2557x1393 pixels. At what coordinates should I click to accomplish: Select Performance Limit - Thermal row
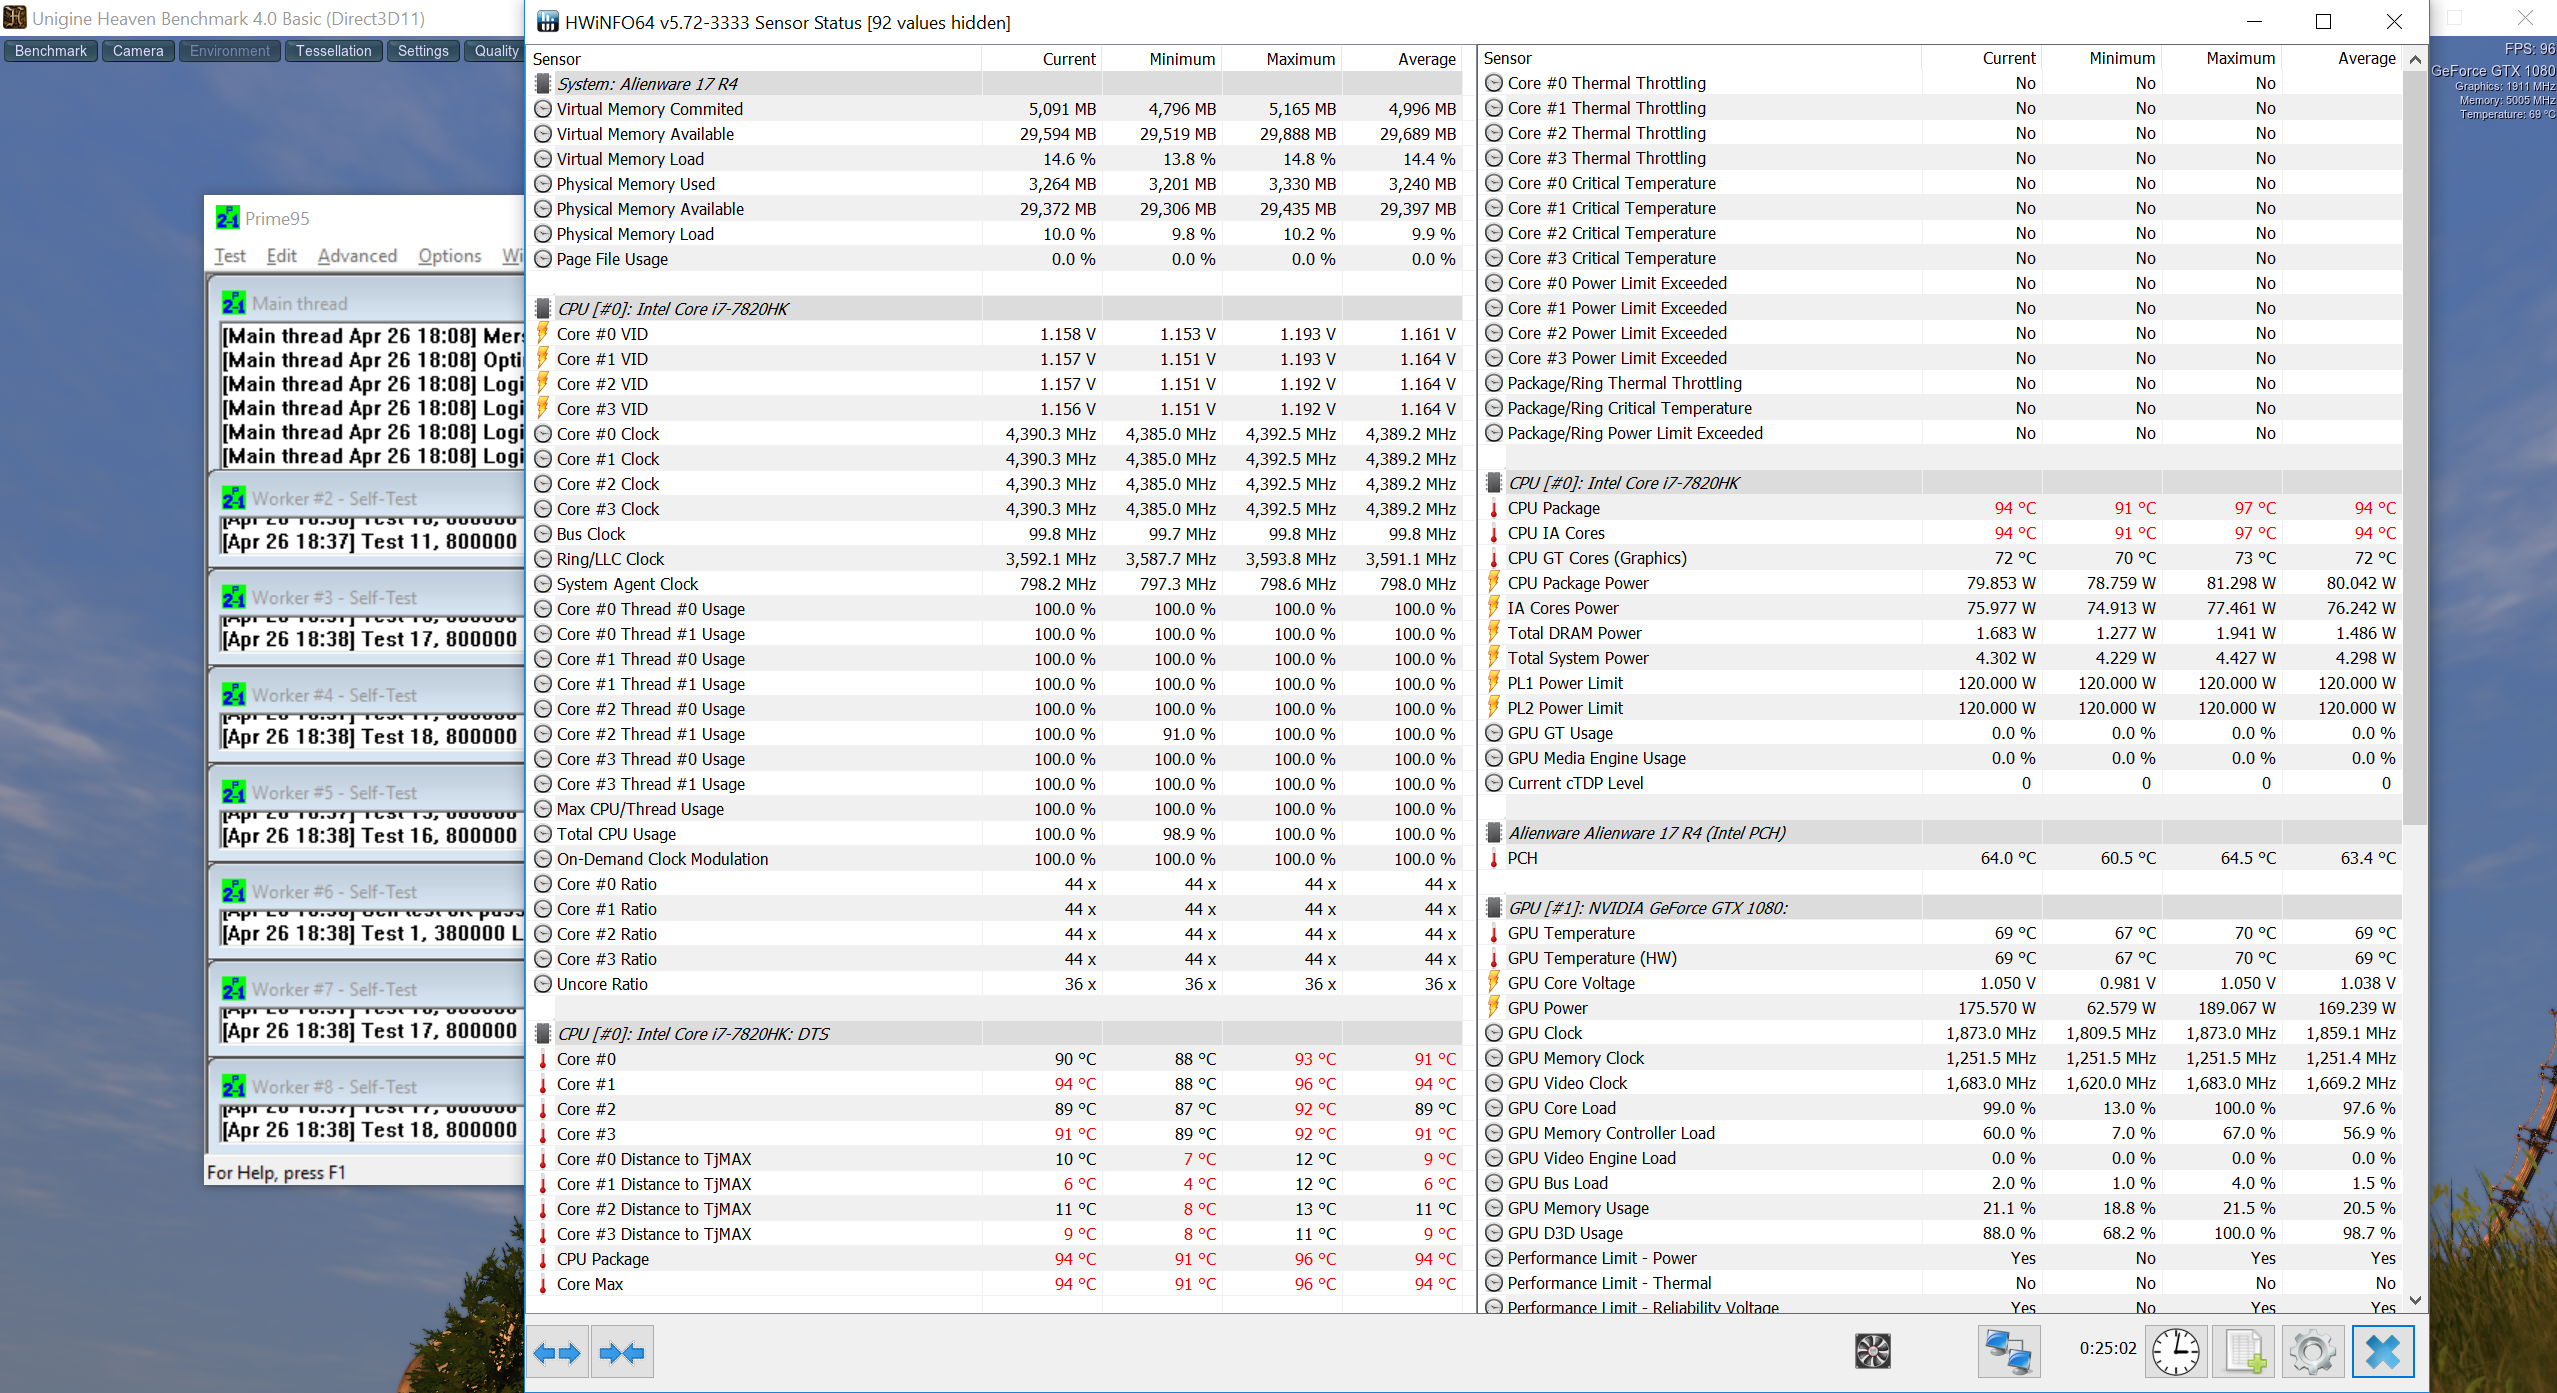coord(1942,1282)
